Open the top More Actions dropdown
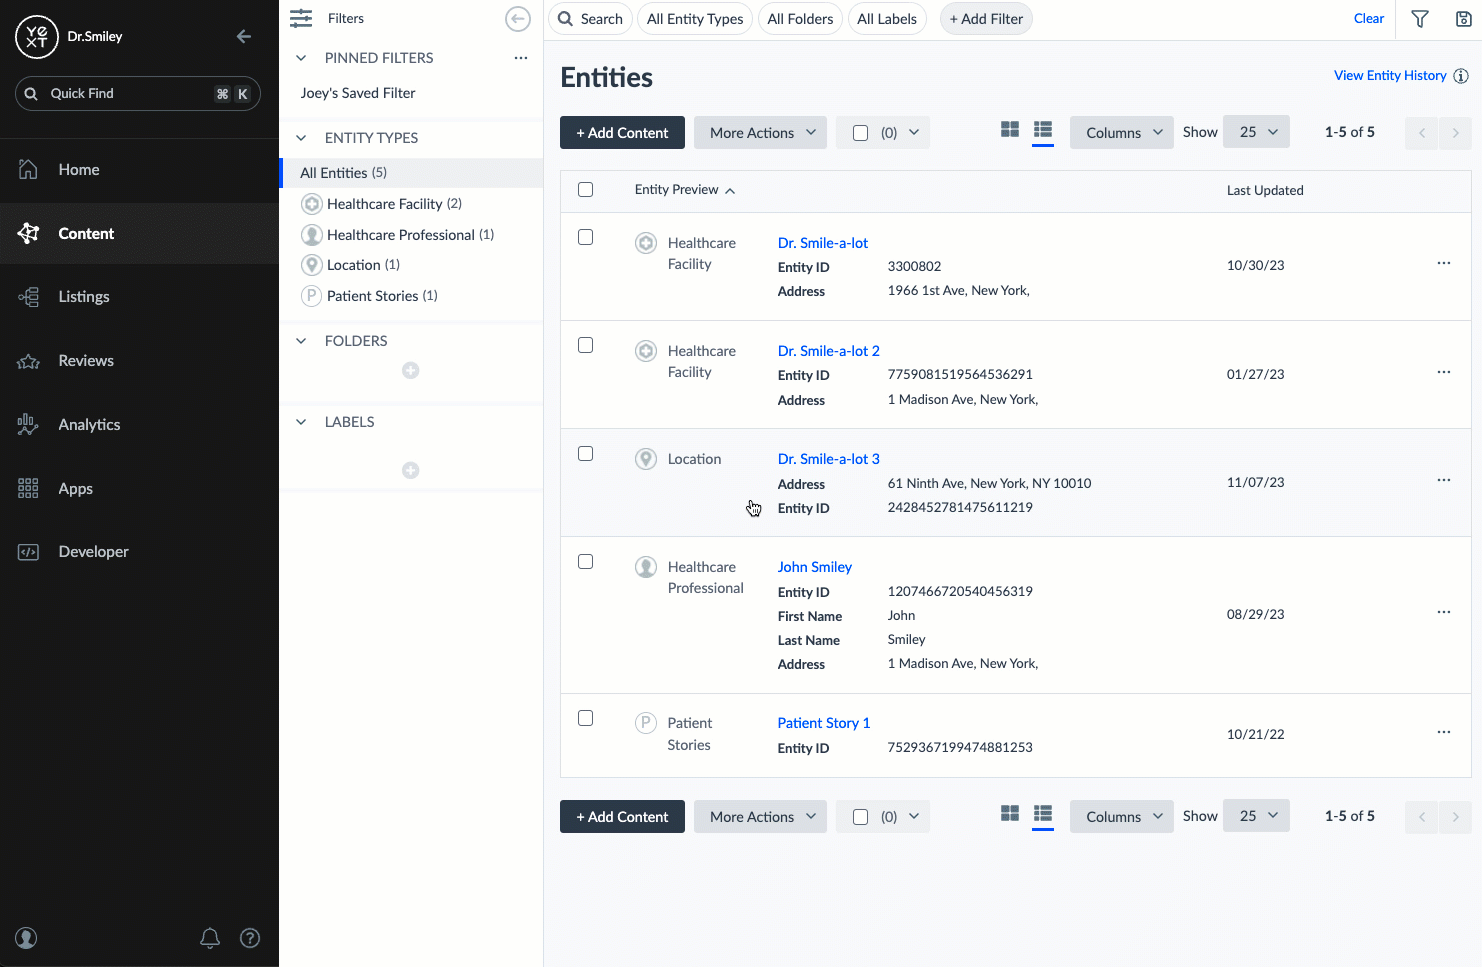1482x967 pixels. 760,133
